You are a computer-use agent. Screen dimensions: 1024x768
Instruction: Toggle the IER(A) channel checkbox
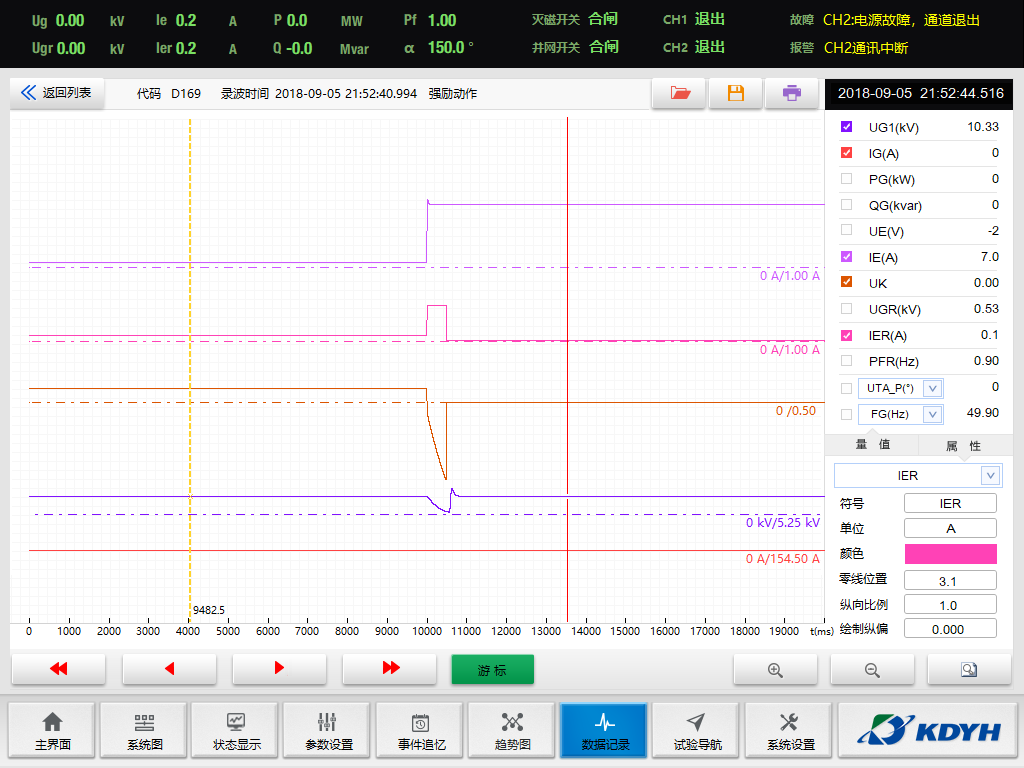[x=847, y=335]
